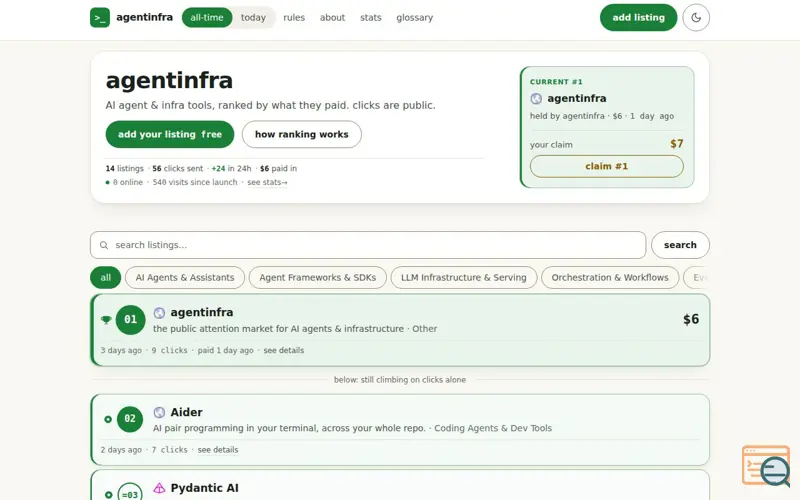
Task: Click the =03 rank badge for Pydantic AI
Action: 130,493
